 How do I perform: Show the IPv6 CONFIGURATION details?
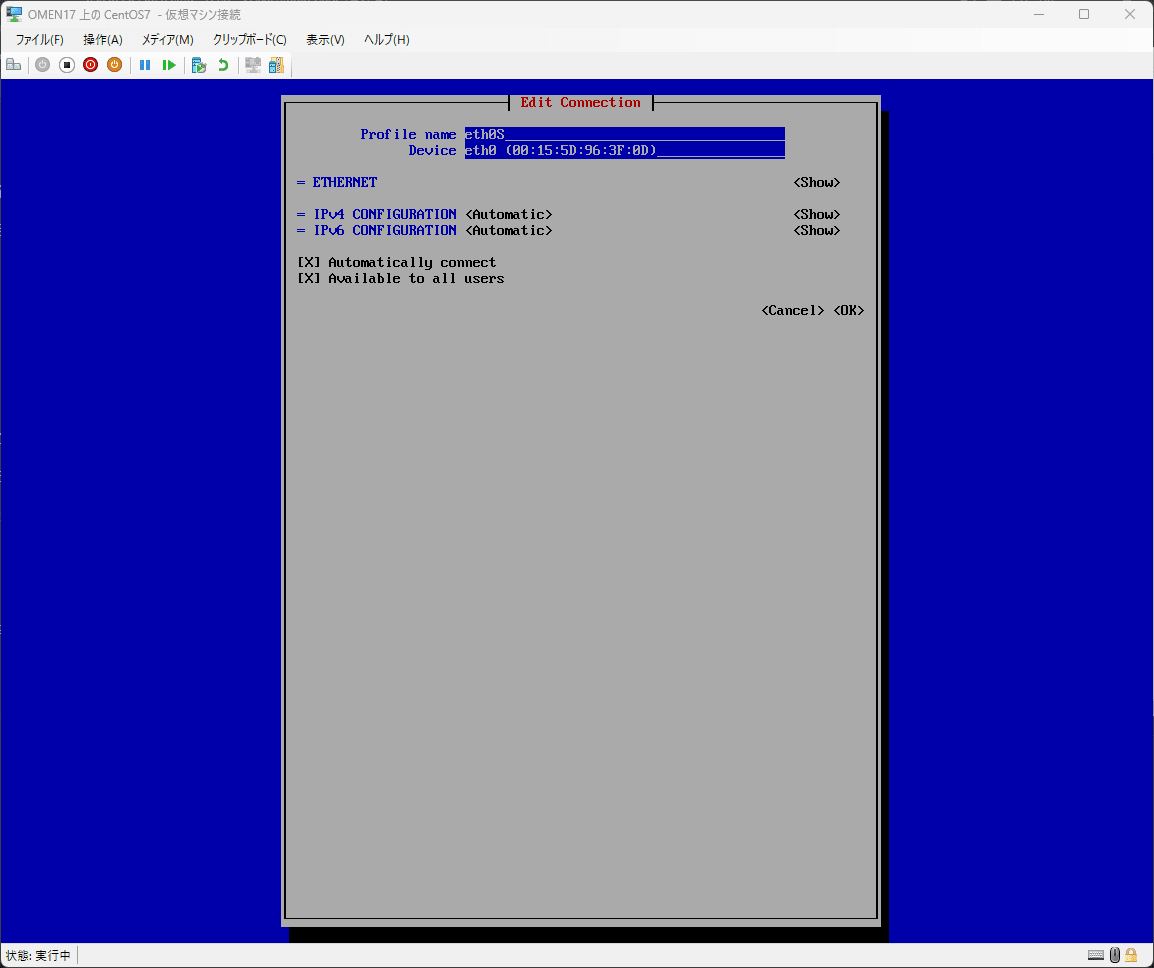pyautogui.click(x=817, y=231)
